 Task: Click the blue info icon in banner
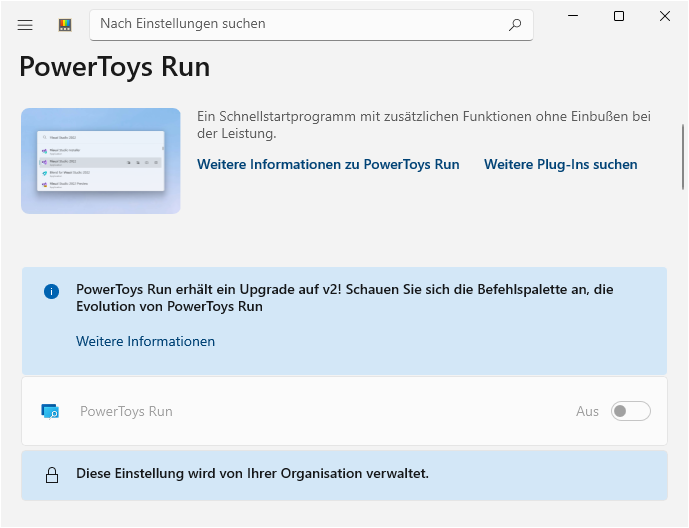(51, 291)
